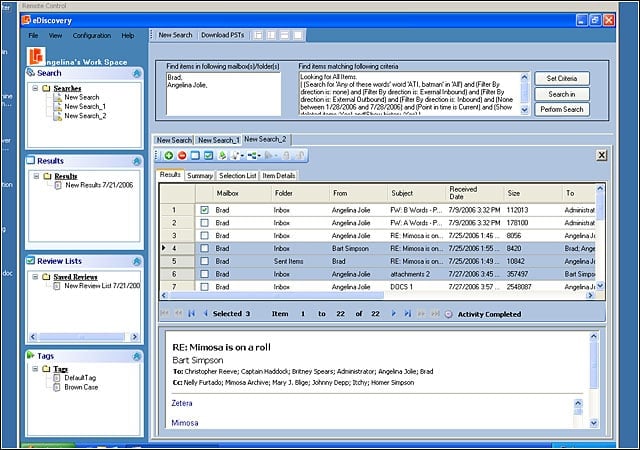Click the criteria box scroll down arrow

[x=524, y=109]
